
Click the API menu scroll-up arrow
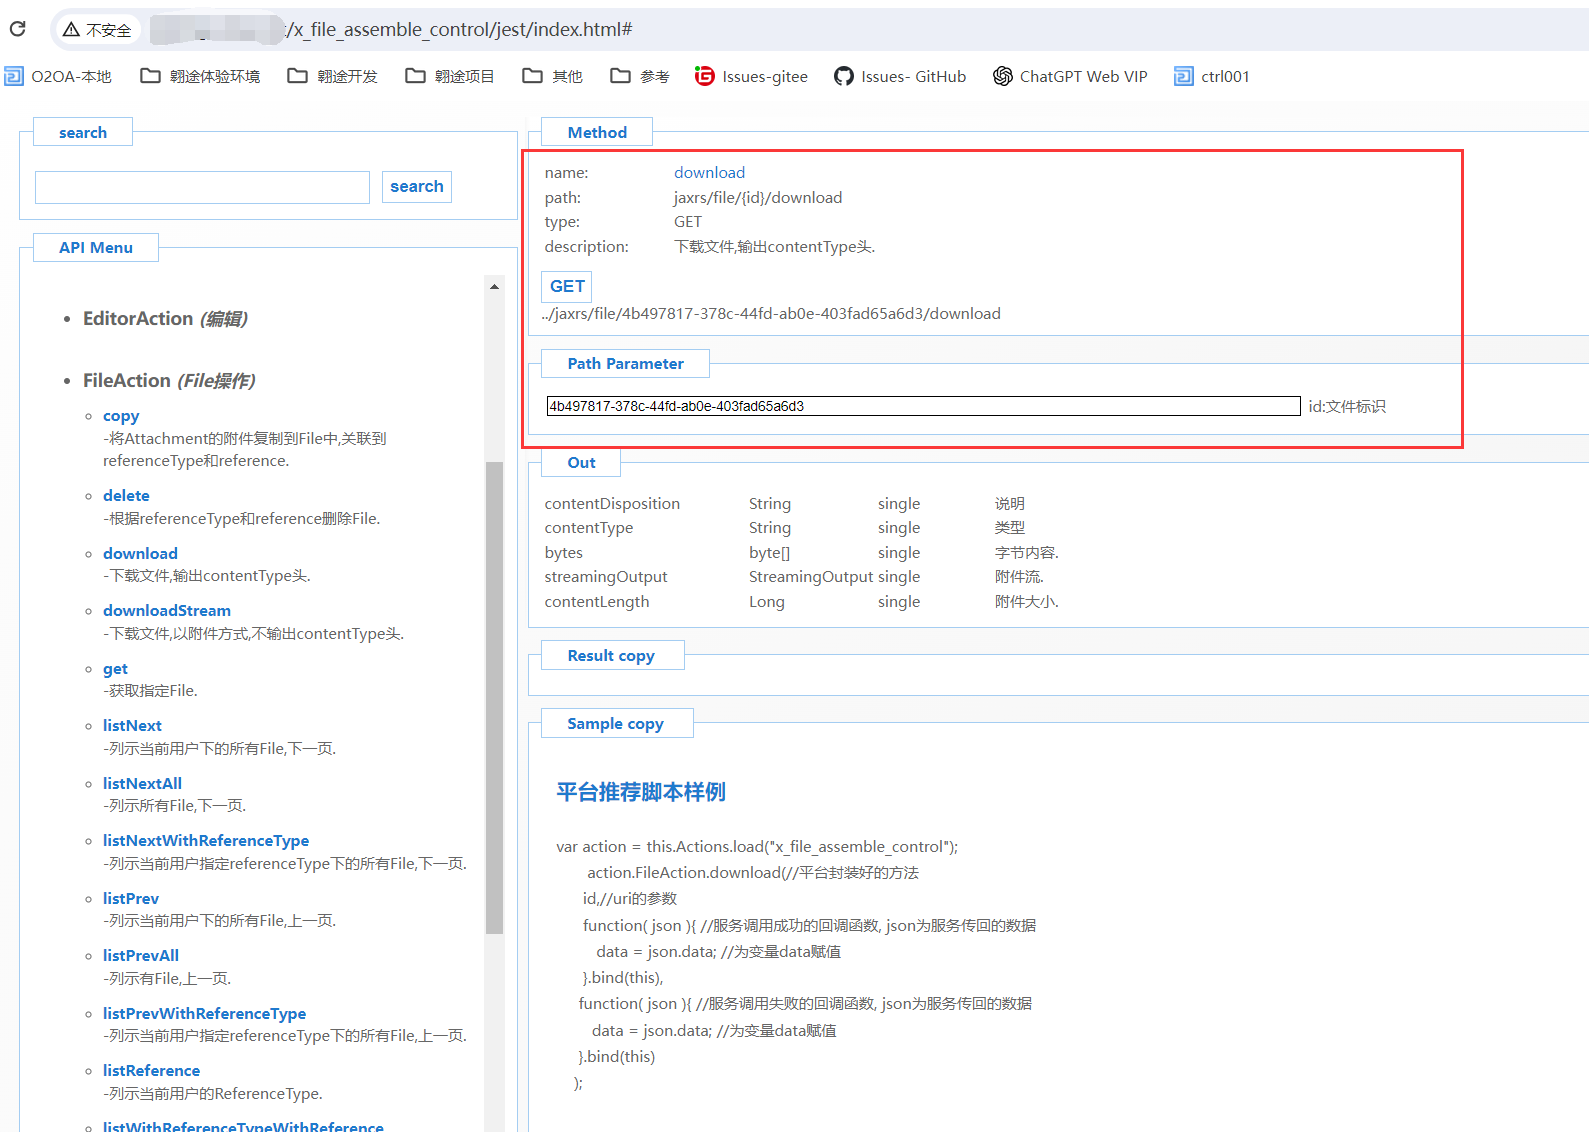(x=494, y=287)
